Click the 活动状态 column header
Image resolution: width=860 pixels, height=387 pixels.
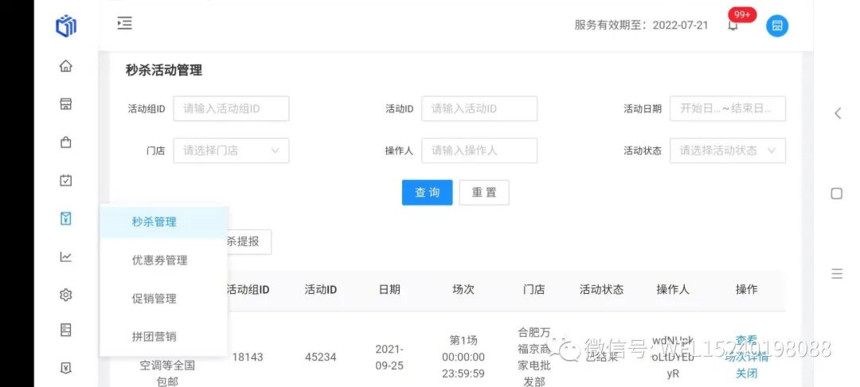point(602,289)
